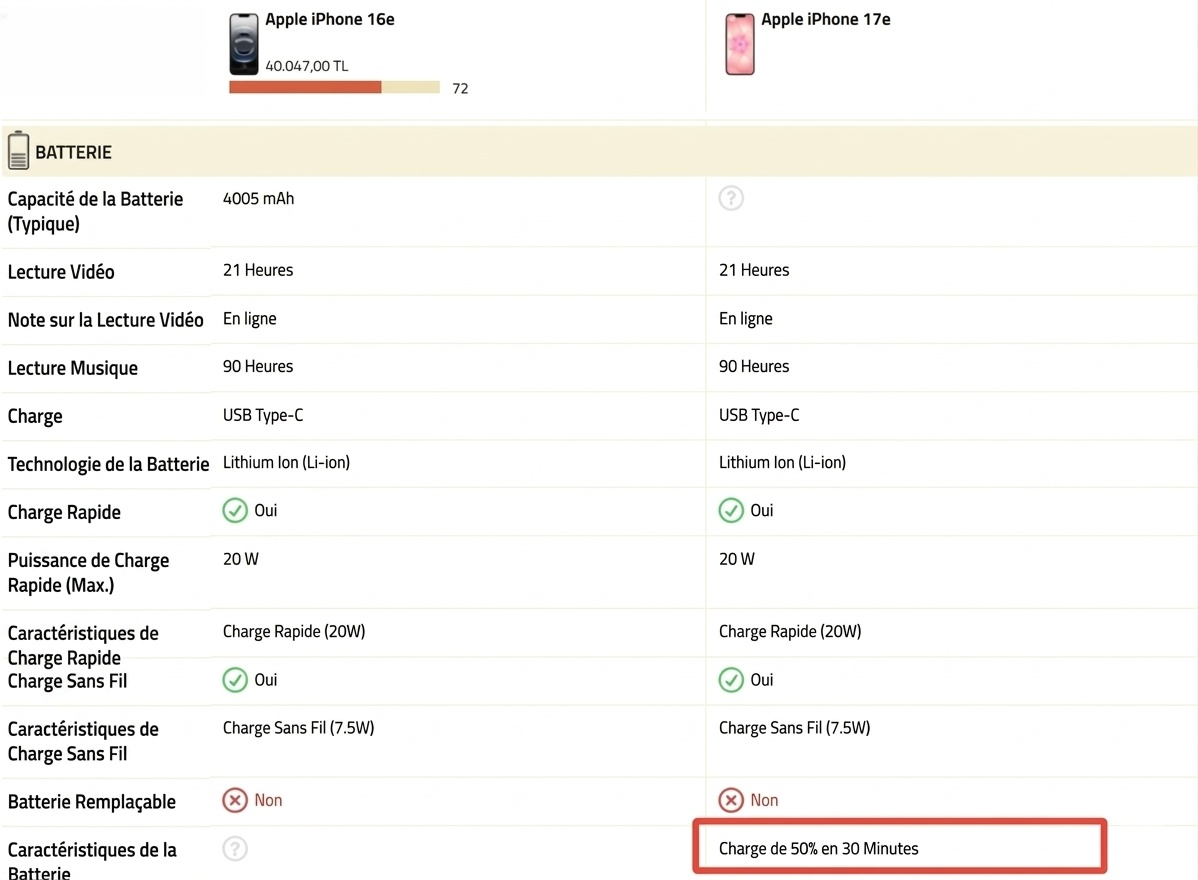Click the battery icon beside BATTERIE heading
Viewport: 1198px width, 880px height.
click(18, 152)
